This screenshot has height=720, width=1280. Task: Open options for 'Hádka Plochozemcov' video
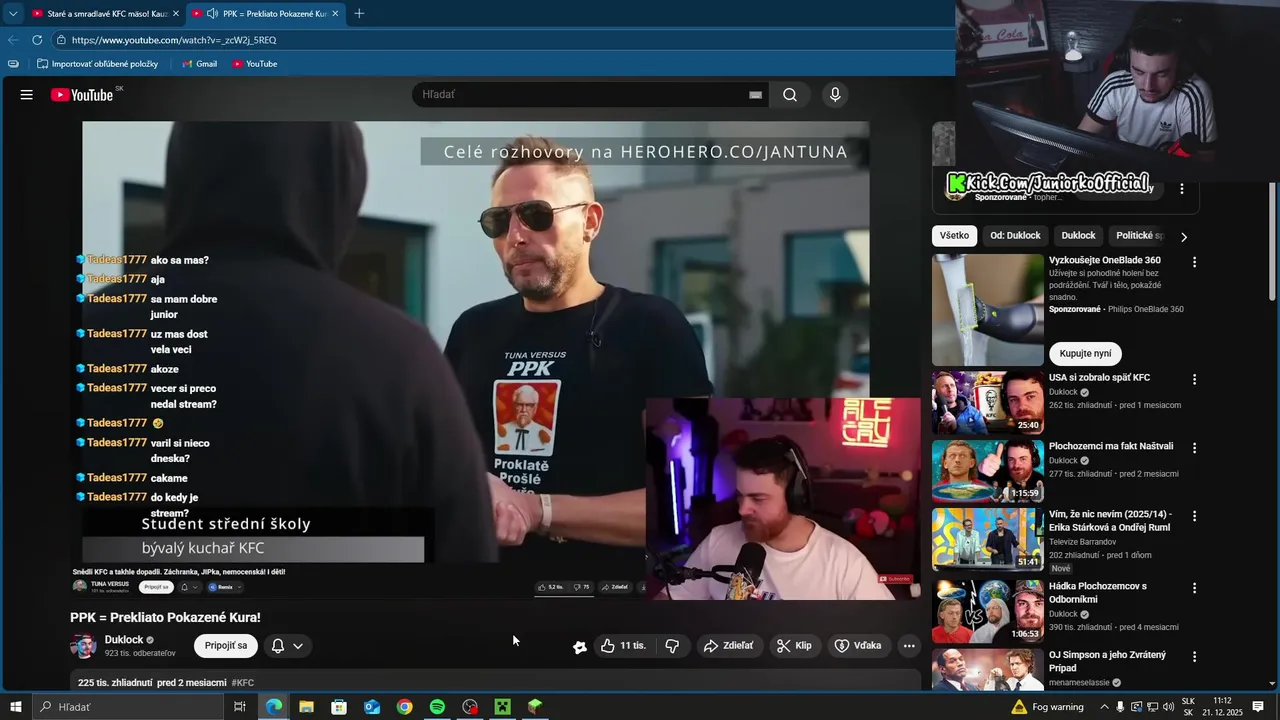pyautogui.click(x=1194, y=588)
